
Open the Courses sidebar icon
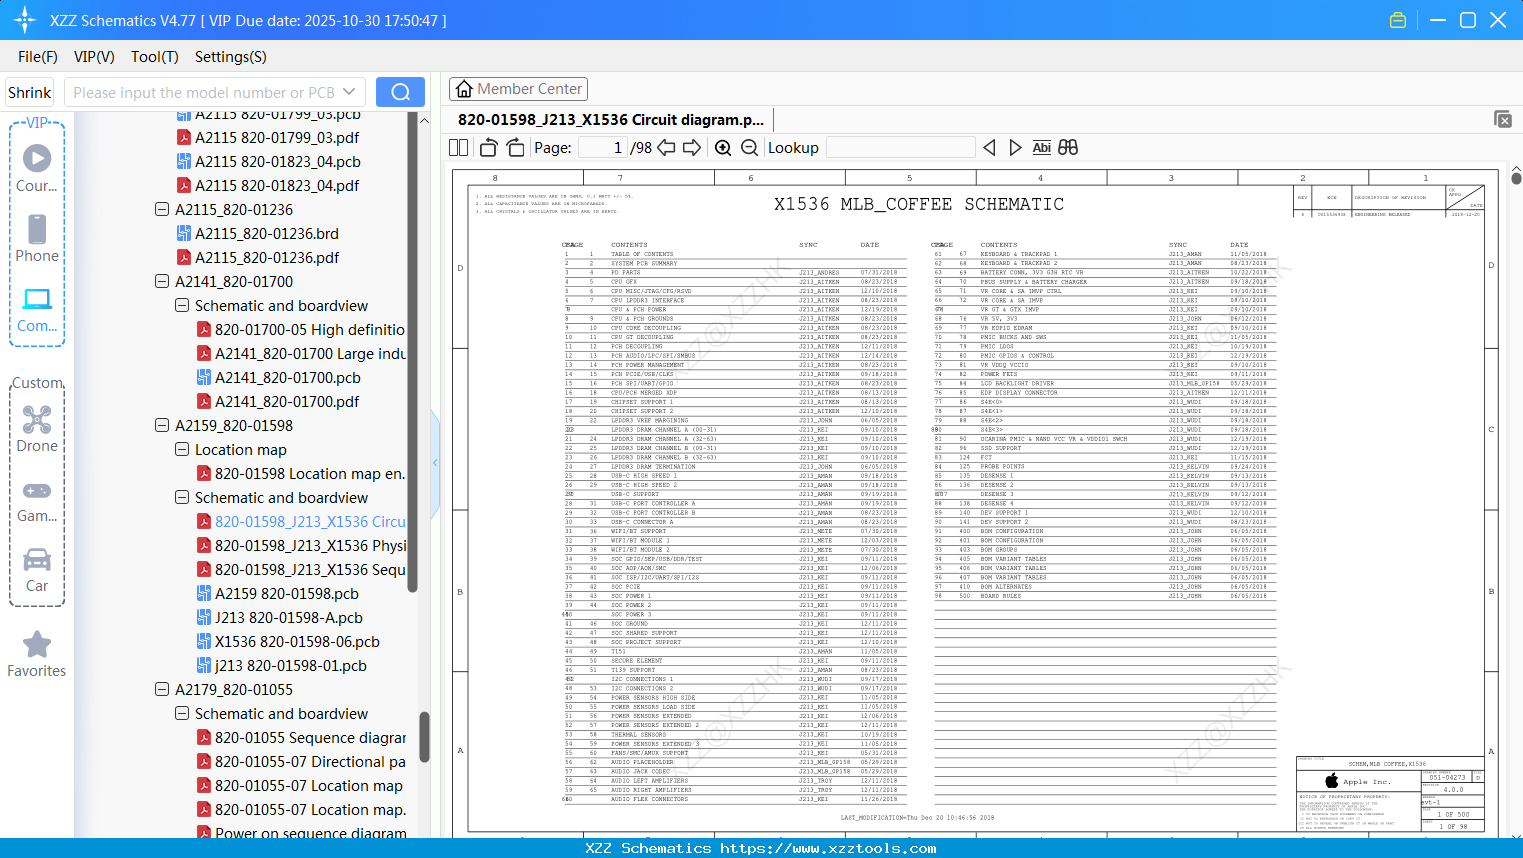coord(37,168)
